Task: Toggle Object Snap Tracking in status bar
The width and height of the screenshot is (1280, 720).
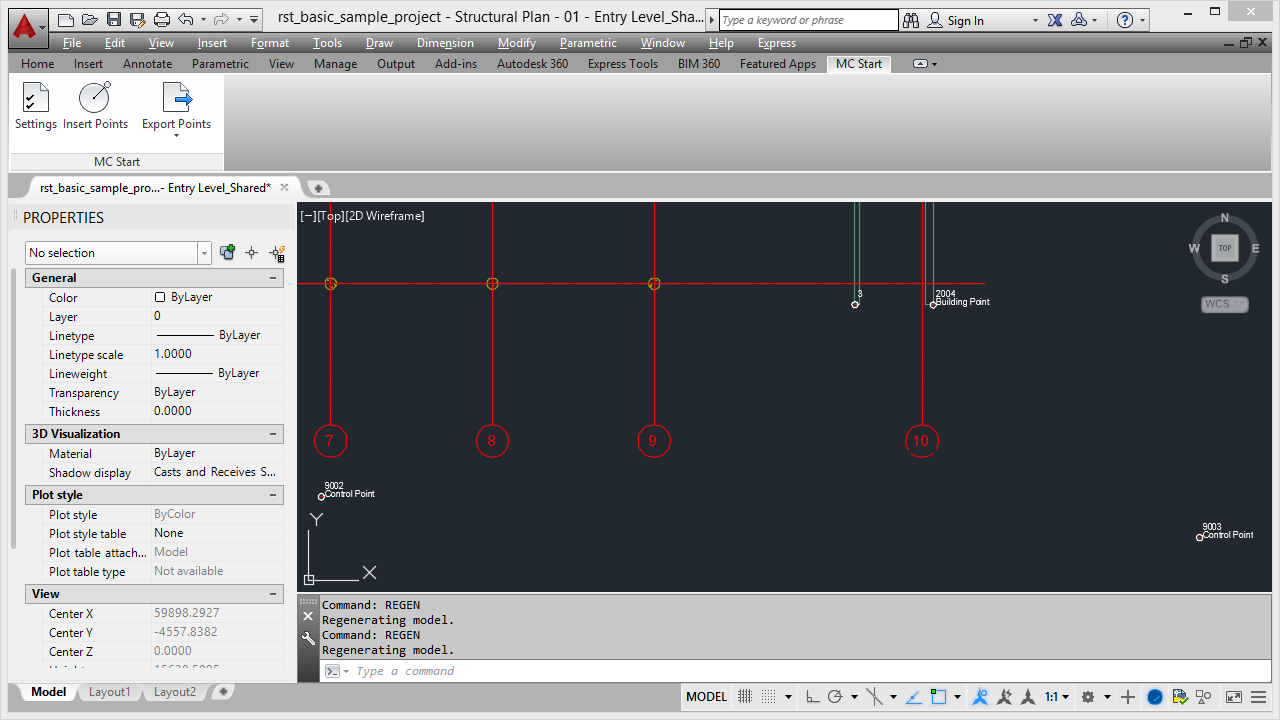Action: 915,696
